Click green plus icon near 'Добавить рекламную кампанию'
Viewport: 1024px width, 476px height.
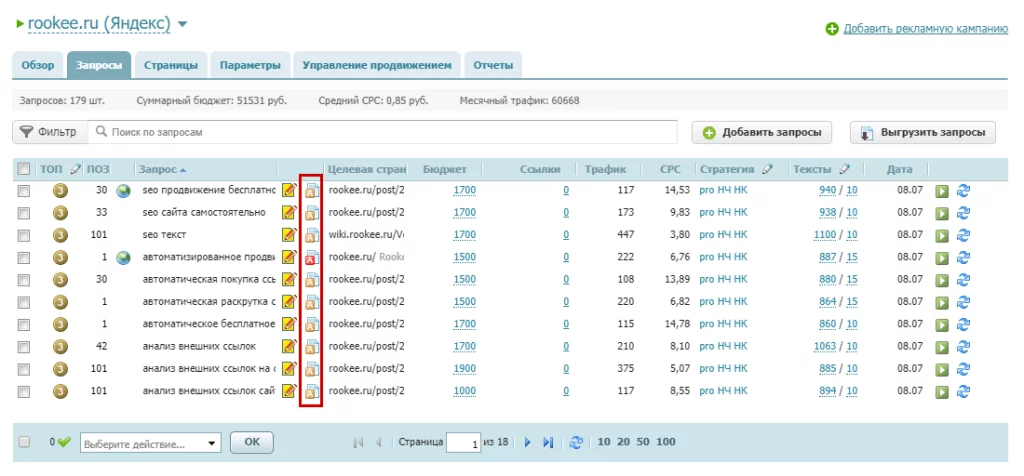coord(831,29)
